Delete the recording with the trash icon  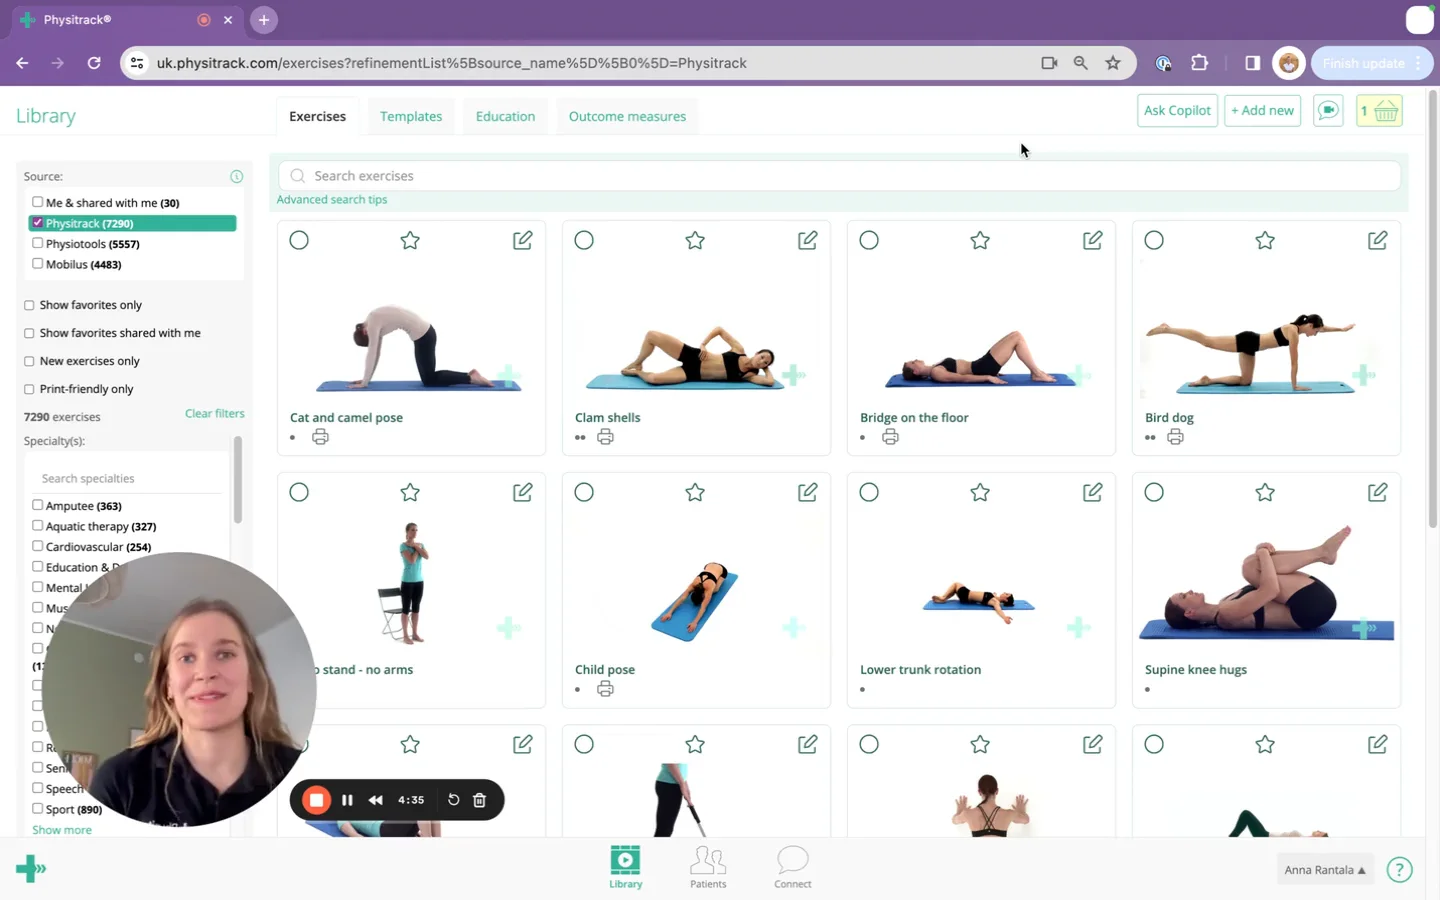479,800
